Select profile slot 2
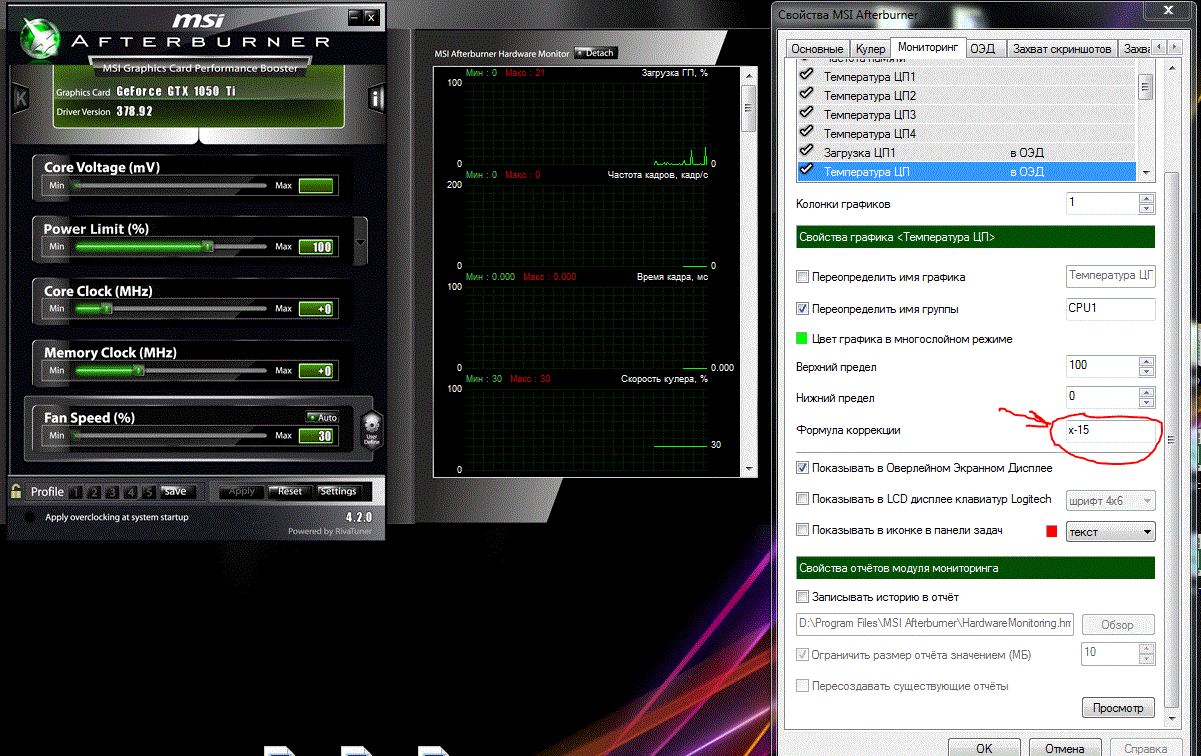 [x=95, y=492]
